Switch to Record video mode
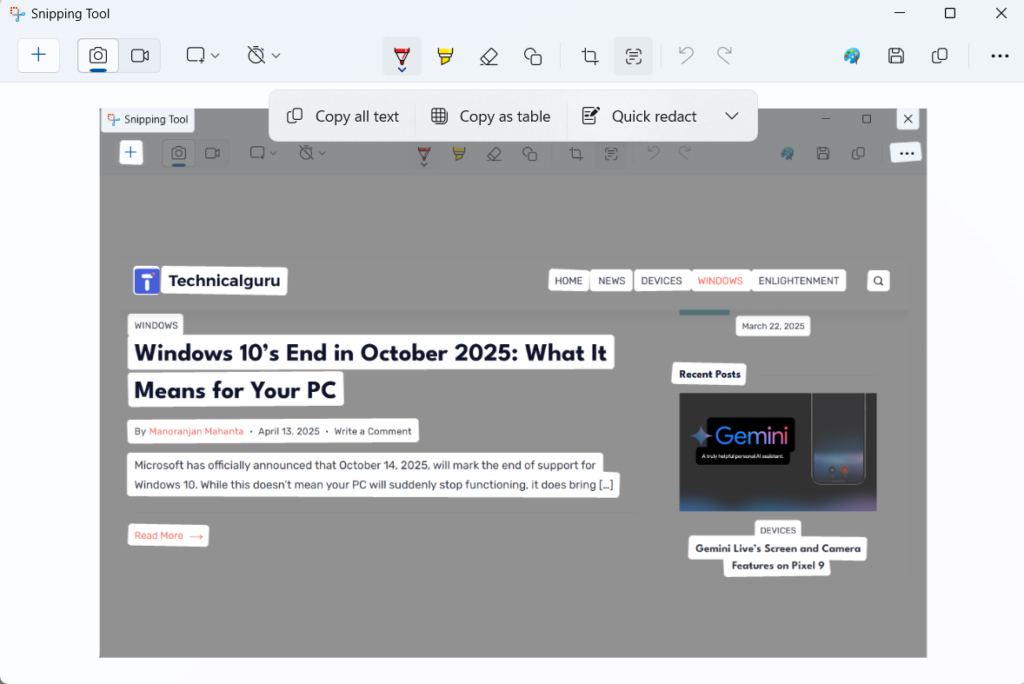Screen dimensions: 1024x684 click(x=140, y=56)
